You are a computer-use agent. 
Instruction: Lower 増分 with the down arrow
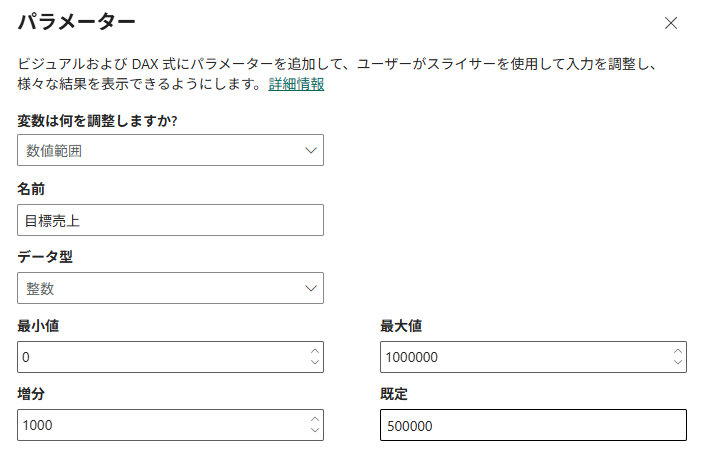(315, 430)
